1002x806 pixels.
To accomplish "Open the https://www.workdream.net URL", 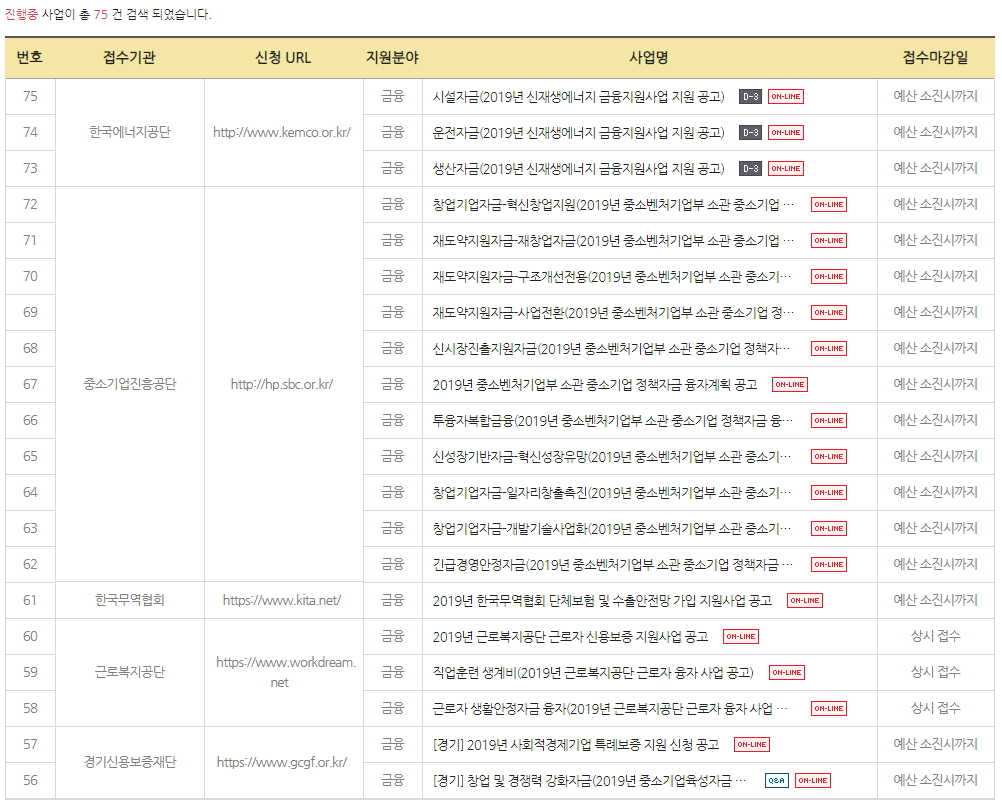I will point(285,672).
